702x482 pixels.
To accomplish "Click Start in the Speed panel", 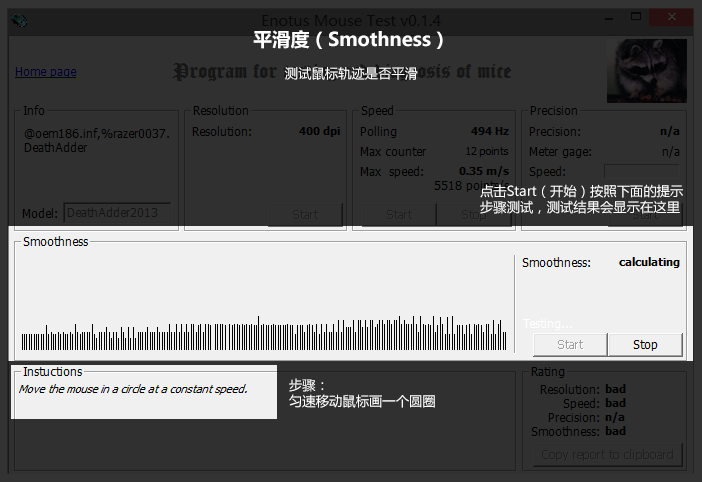I will (x=399, y=215).
